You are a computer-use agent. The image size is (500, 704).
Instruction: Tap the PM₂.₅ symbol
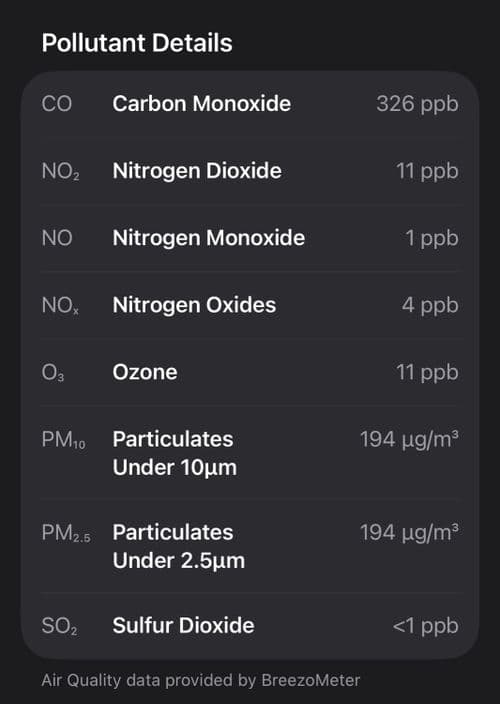click(66, 533)
